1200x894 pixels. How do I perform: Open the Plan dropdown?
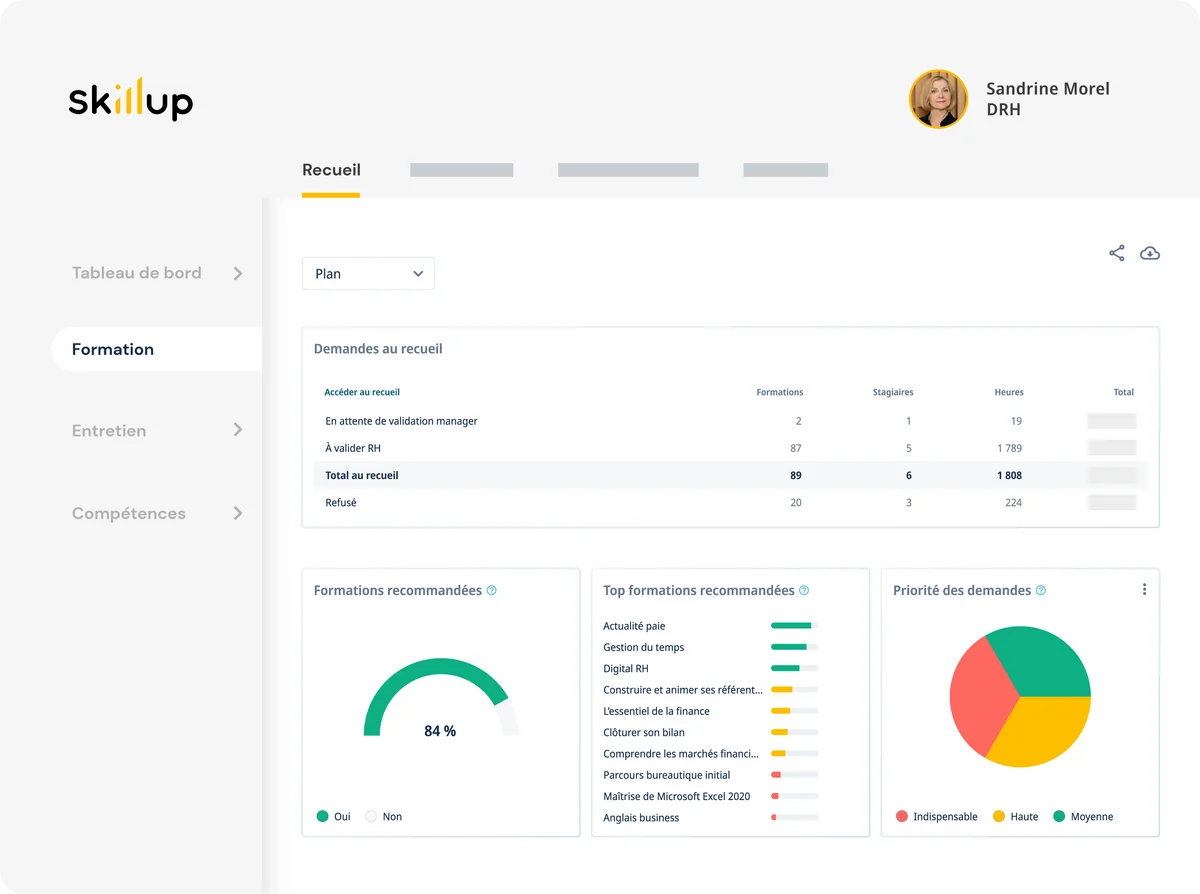[368, 274]
